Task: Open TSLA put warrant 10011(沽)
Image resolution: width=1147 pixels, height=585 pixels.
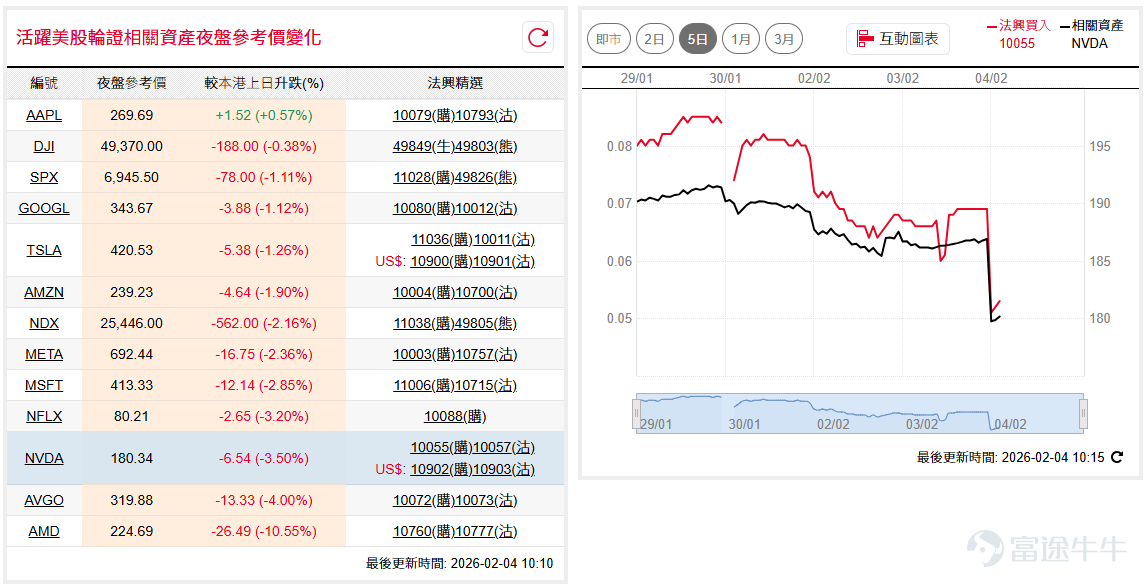Action: [x=505, y=239]
